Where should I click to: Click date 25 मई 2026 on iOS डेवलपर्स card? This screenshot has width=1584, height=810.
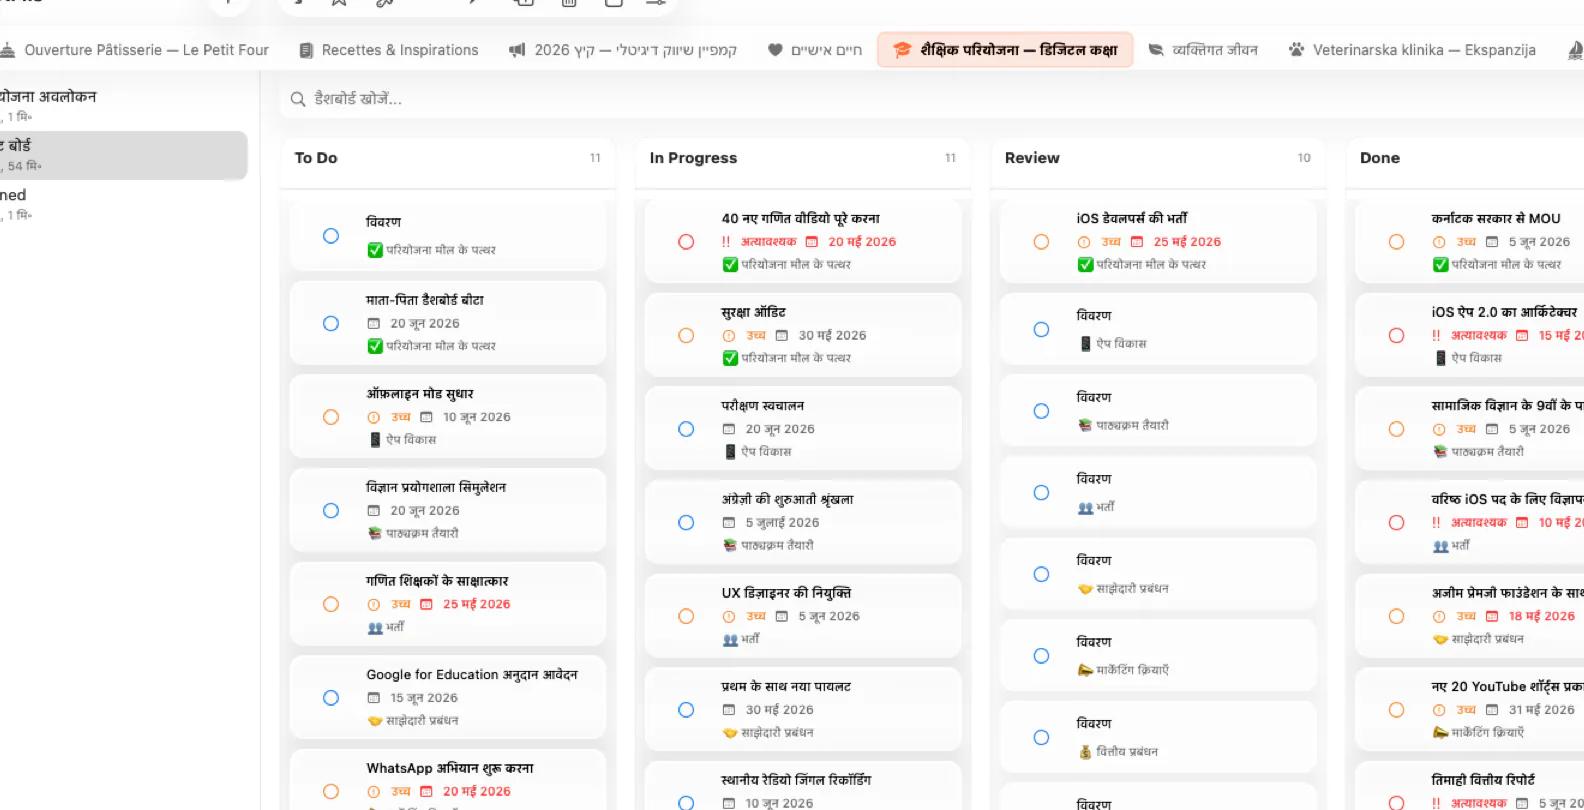[x=1187, y=242]
